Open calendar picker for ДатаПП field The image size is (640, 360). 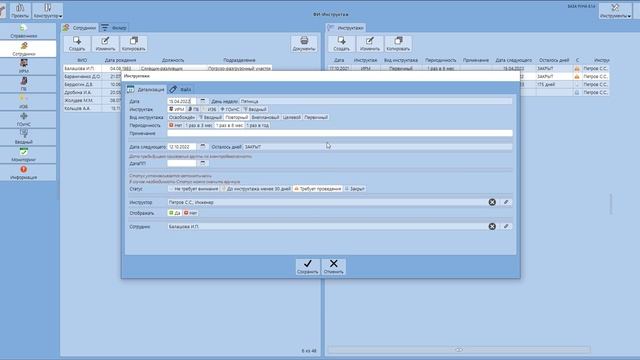pyautogui.click(x=203, y=163)
